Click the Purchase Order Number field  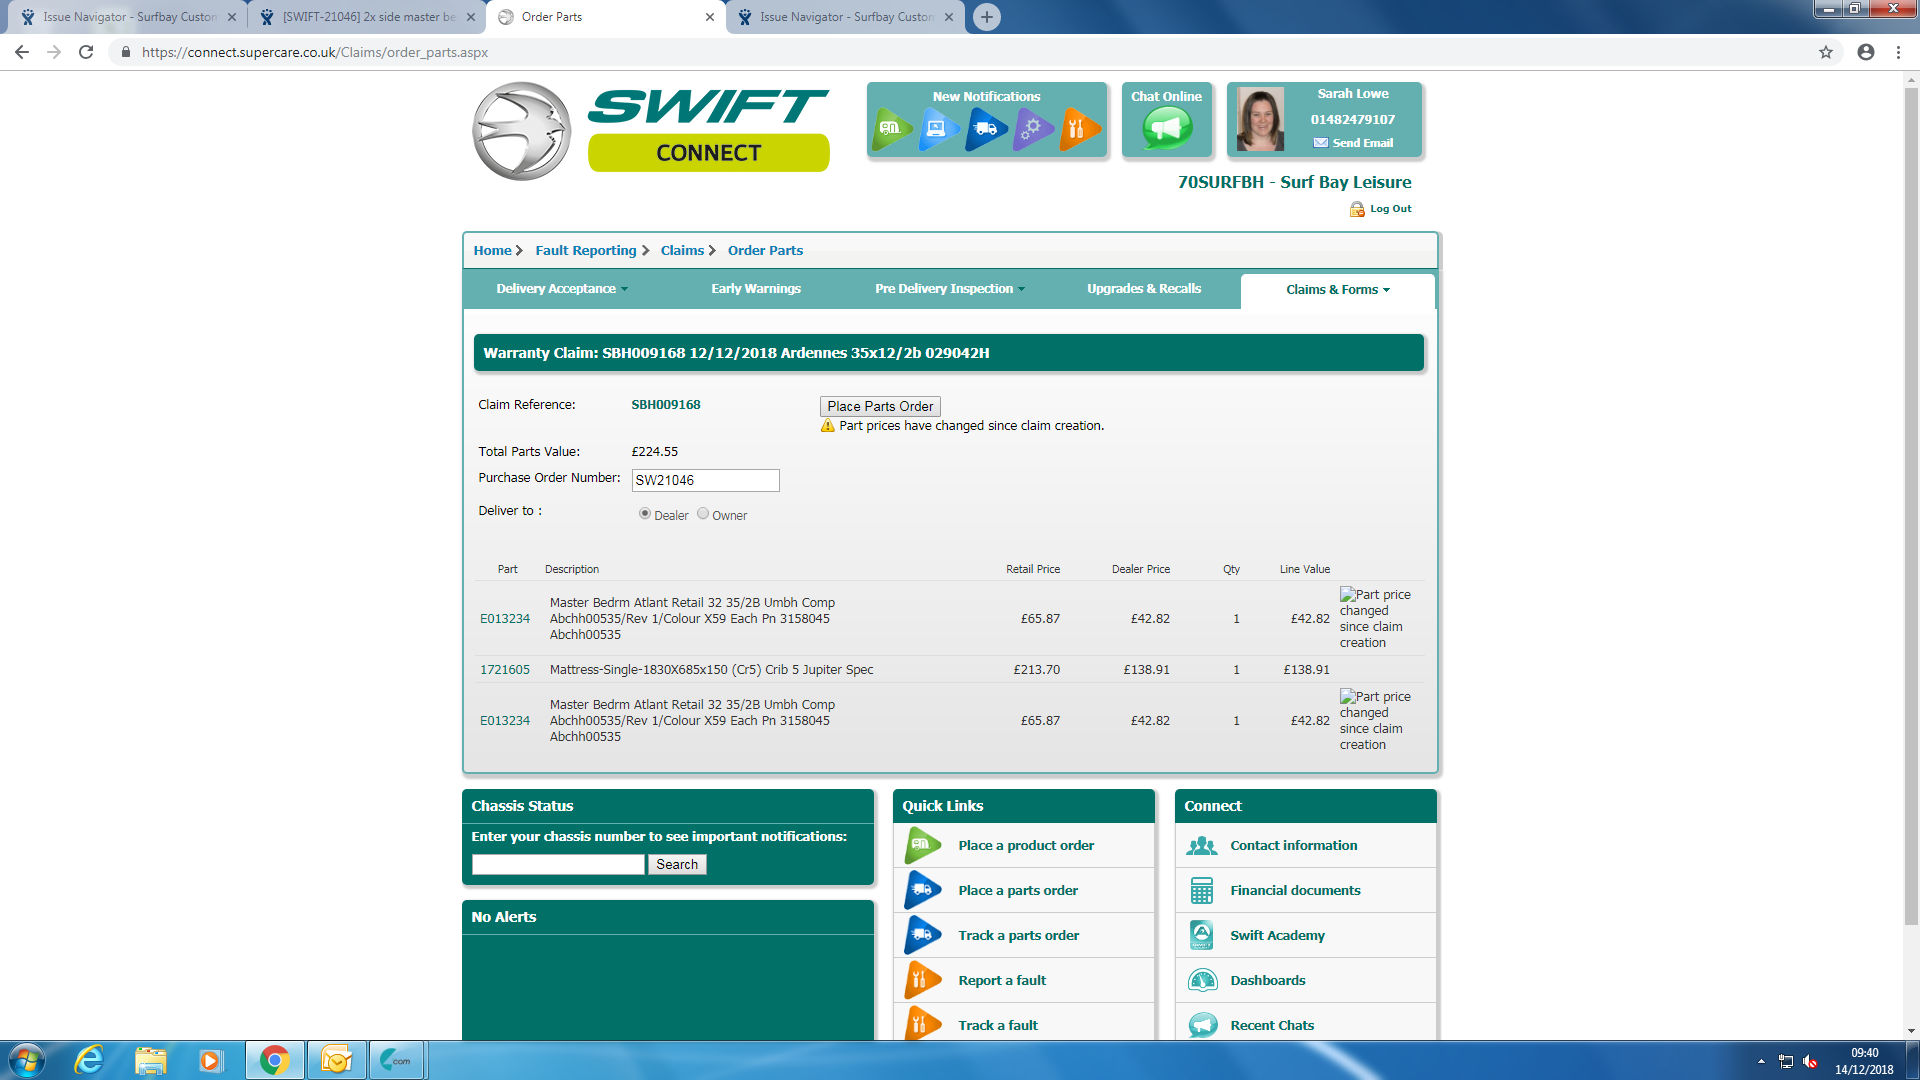click(x=705, y=480)
